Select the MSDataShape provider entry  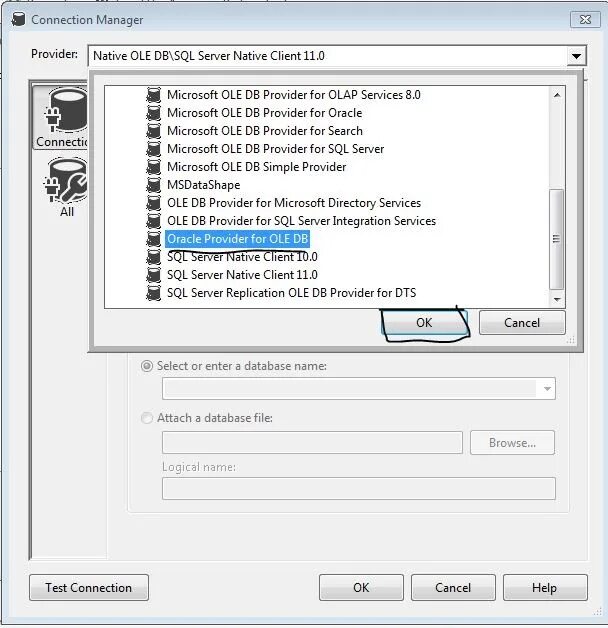(x=203, y=185)
